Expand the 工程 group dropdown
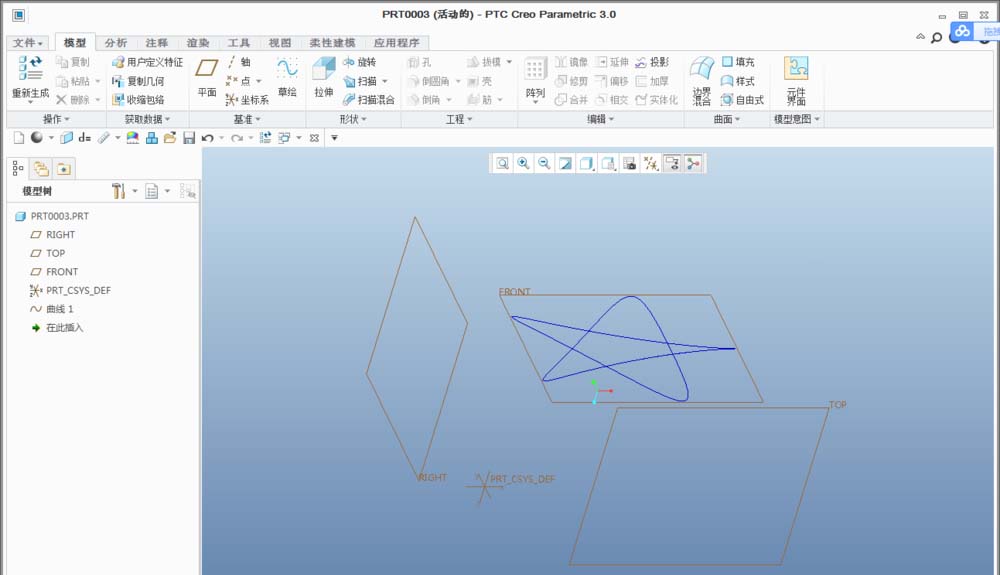 (x=459, y=119)
